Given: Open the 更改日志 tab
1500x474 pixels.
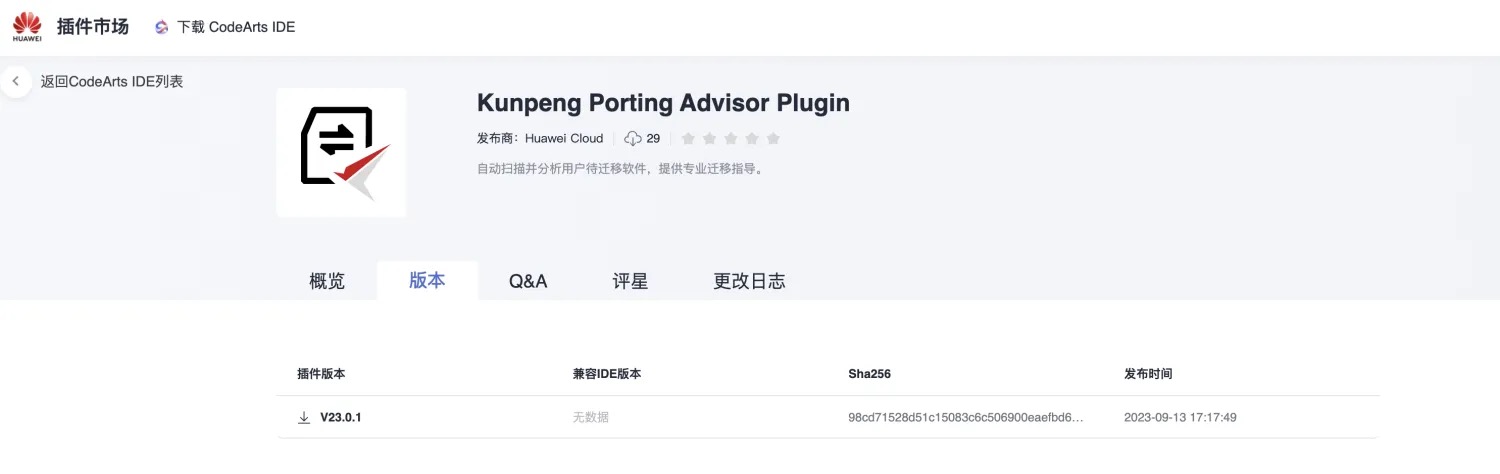Looking at the screenshot, I should pos(749,281).
